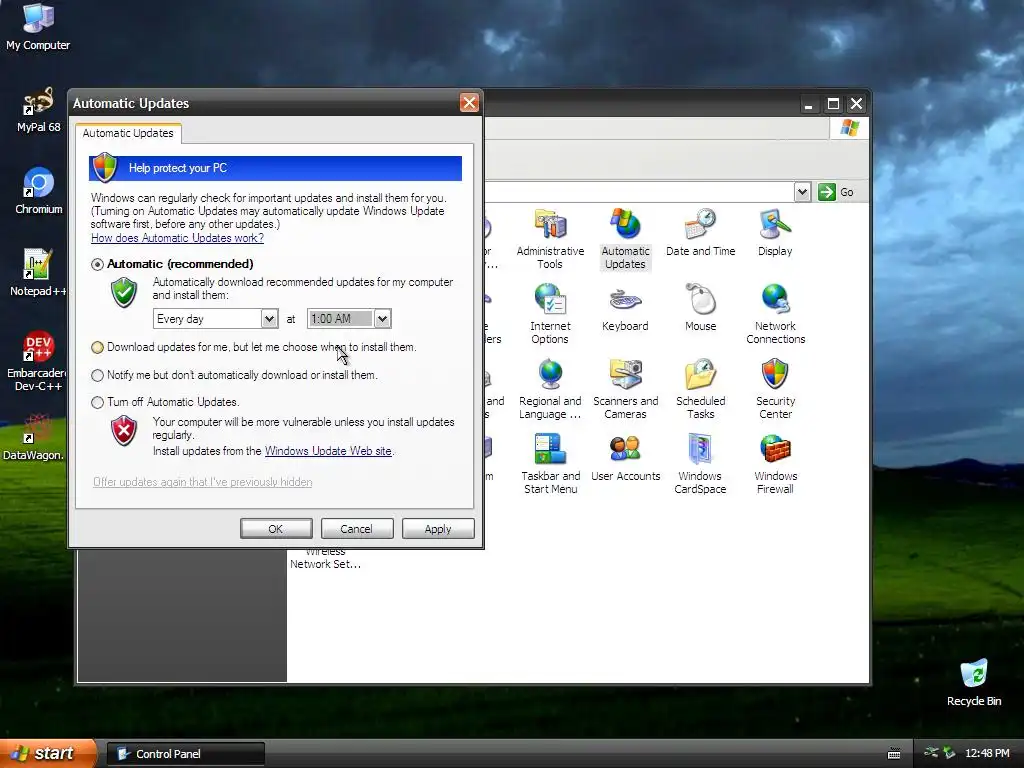Open the Display applet
Screen dimensions: 1024x768
coord(775,232)
